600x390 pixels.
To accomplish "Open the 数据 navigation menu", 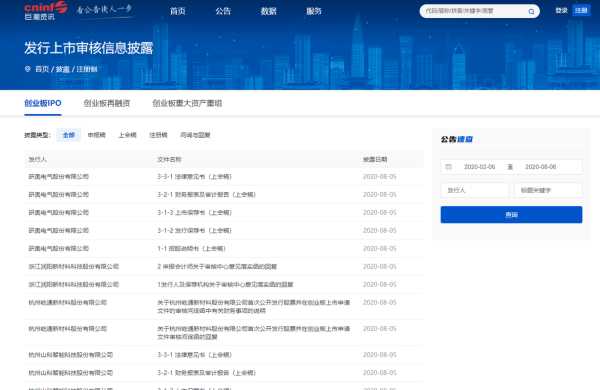I will (269, 11).
